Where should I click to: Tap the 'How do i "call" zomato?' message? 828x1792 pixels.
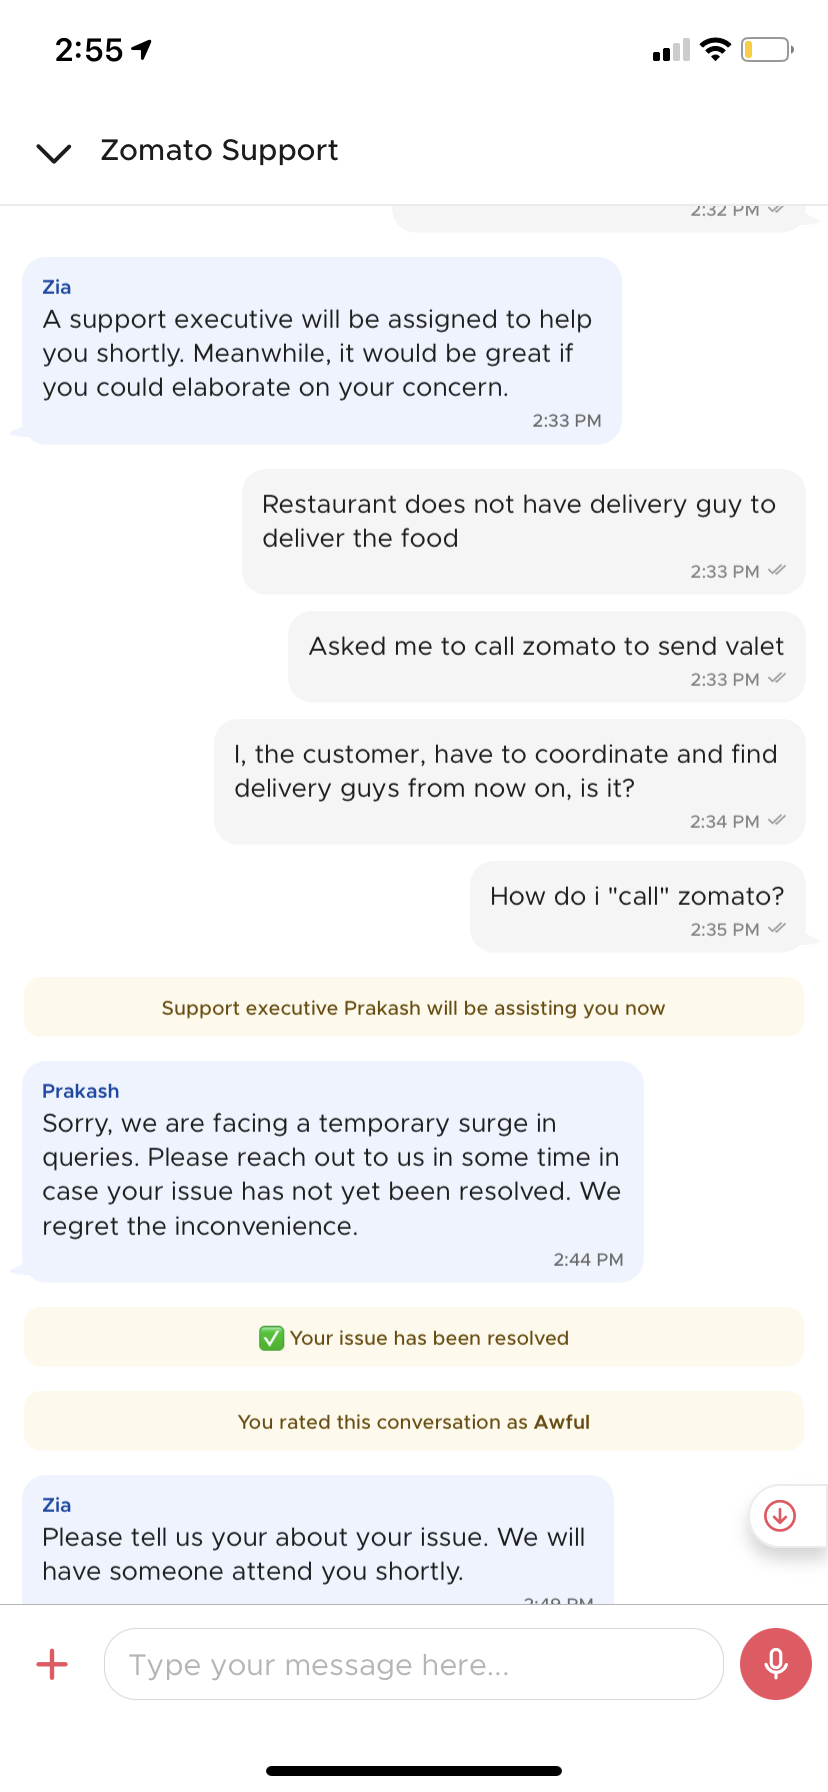click(x=637, y=906)
